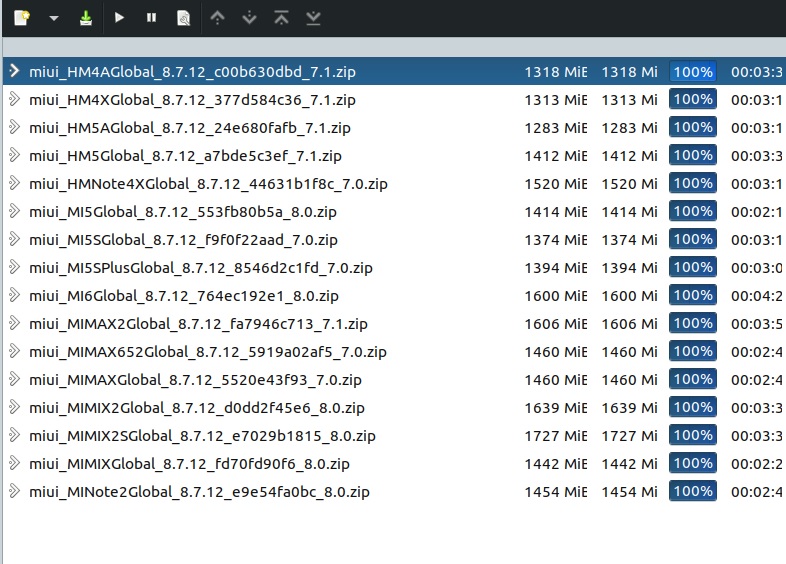Select miui_MIMAXGlobal_8.7.12_5520e43f93_7.0.zip file
This screenshot has width=786, height=564.
coord(195,381)
